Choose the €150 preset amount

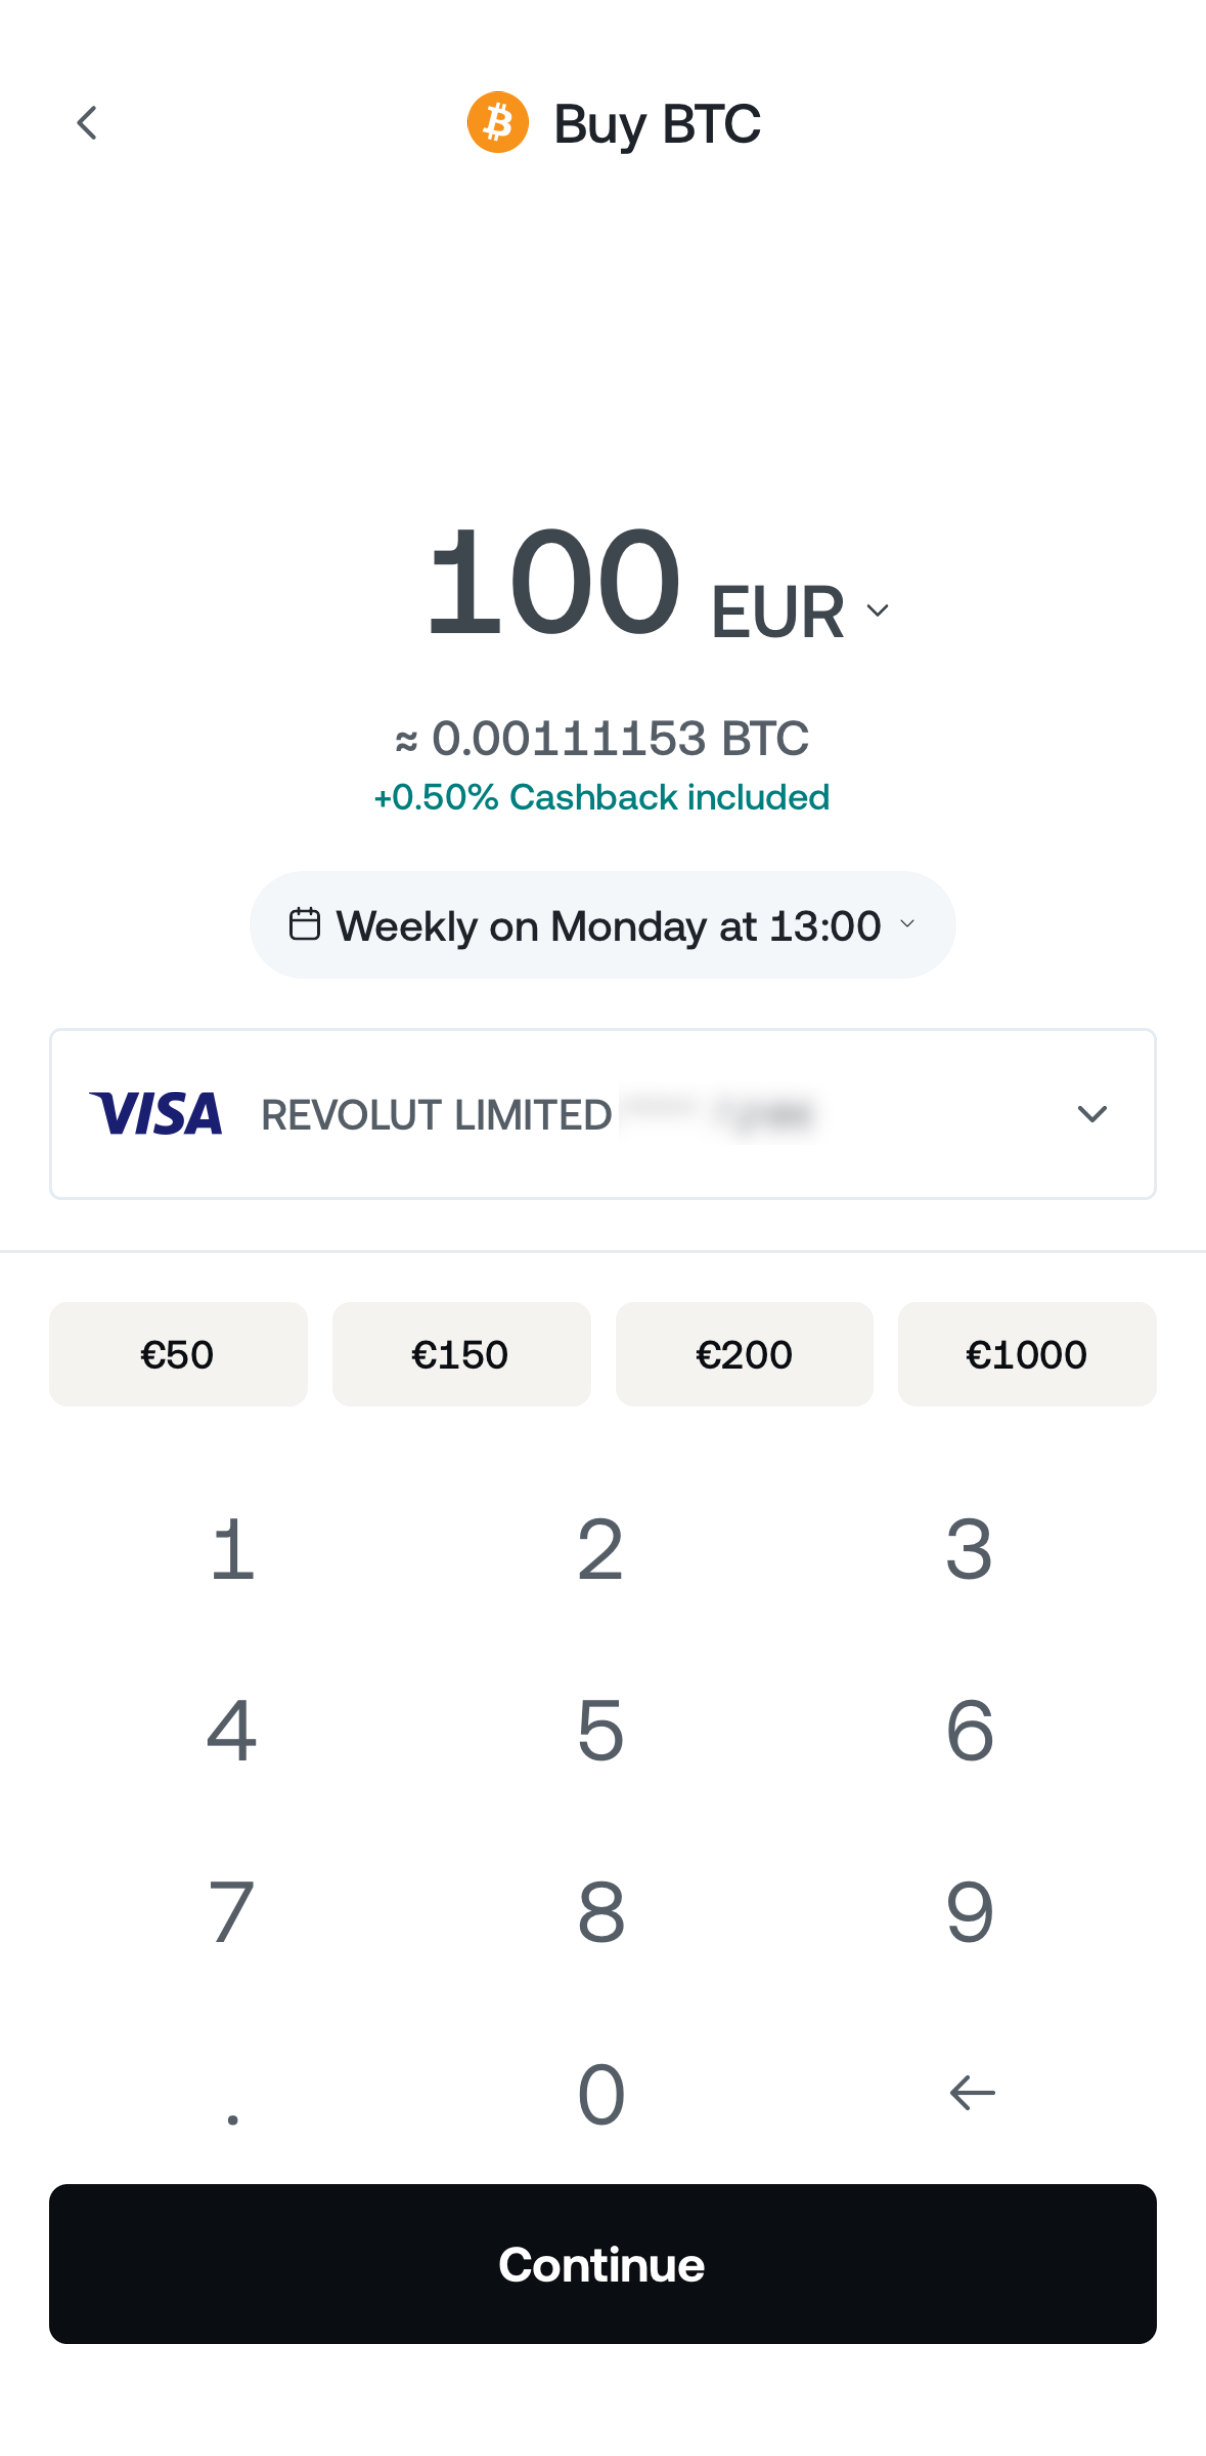(461, 1354)
